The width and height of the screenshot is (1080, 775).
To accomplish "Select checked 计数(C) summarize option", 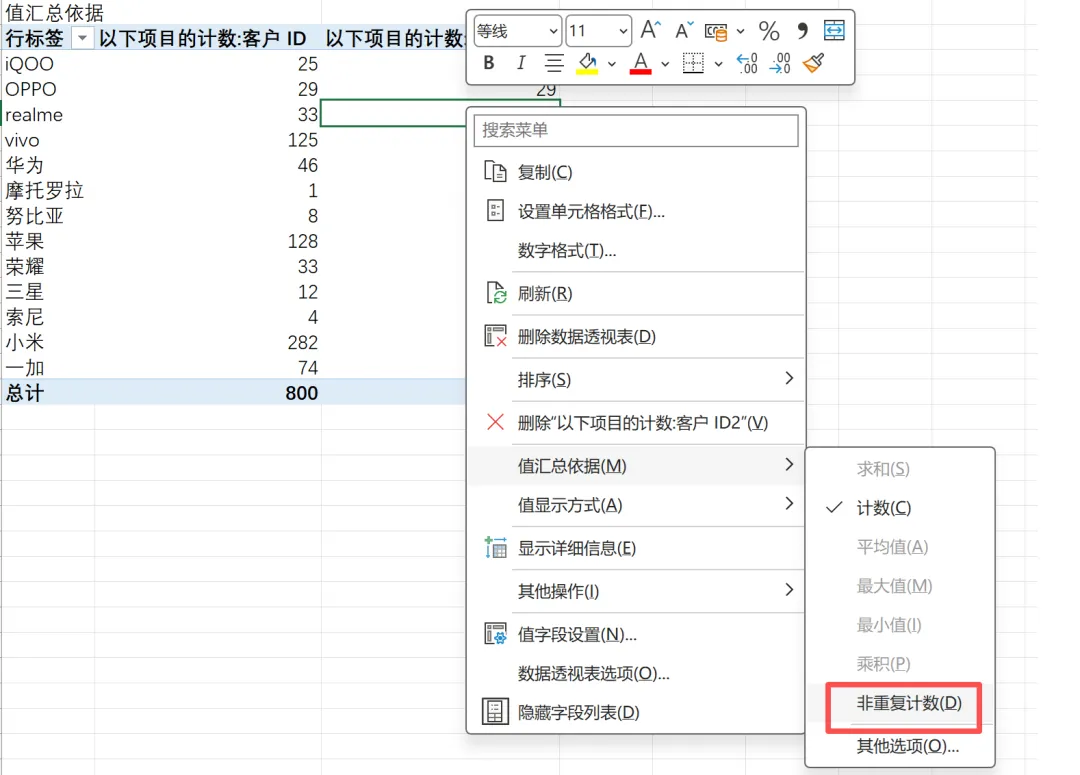I will [884, 508].
